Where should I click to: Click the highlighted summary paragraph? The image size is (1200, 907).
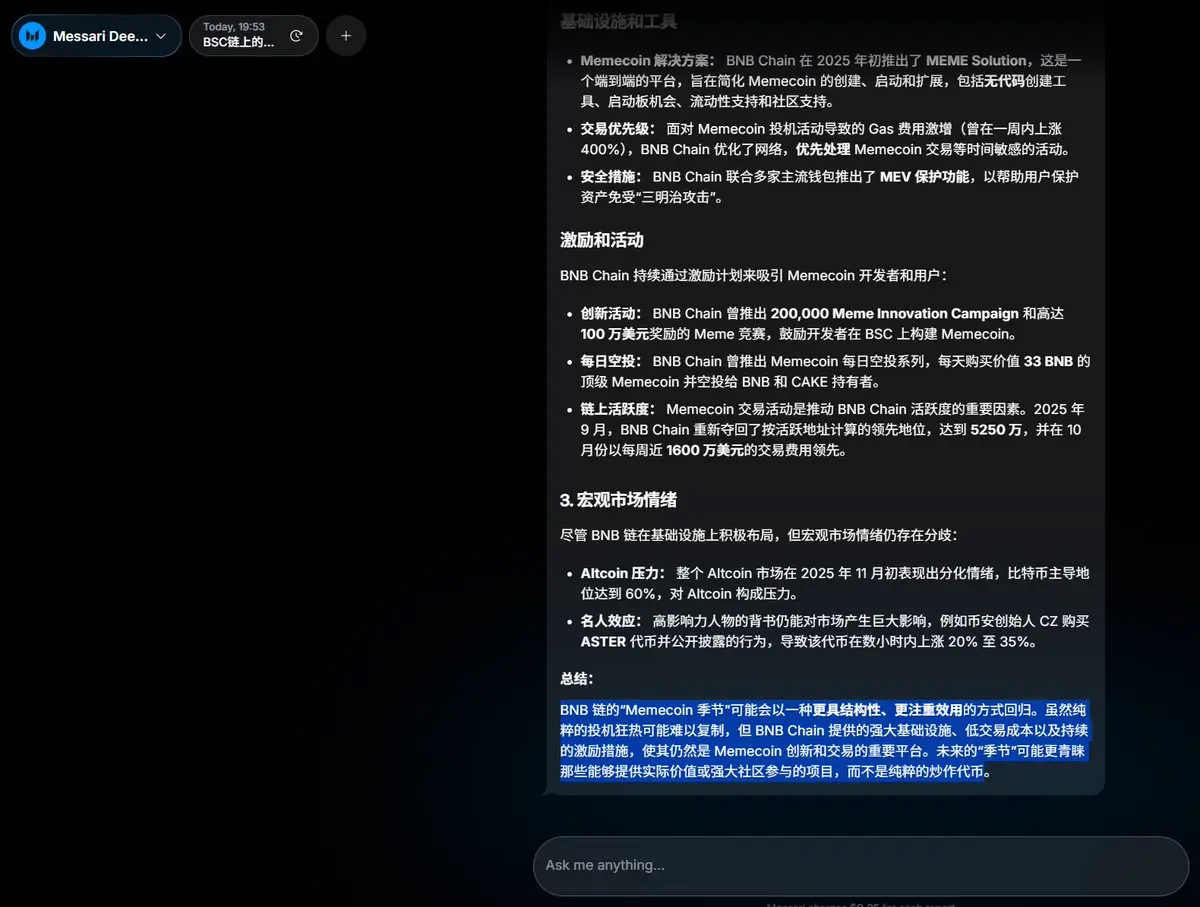(824, 741)
